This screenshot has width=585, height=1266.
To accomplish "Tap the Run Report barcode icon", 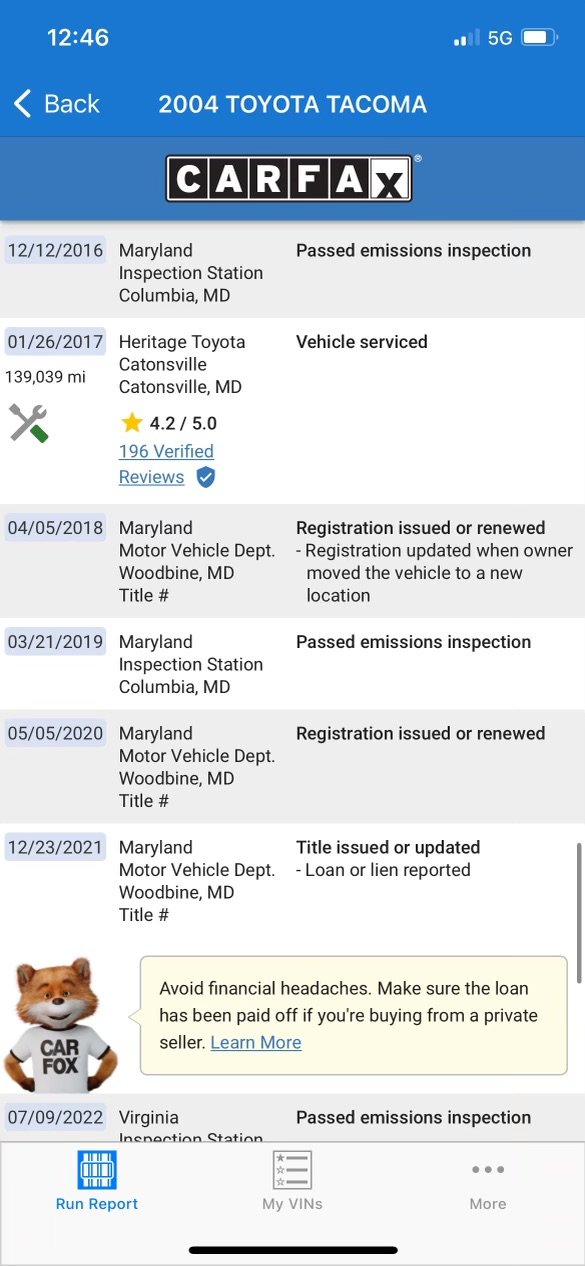I will point(97,1169).
